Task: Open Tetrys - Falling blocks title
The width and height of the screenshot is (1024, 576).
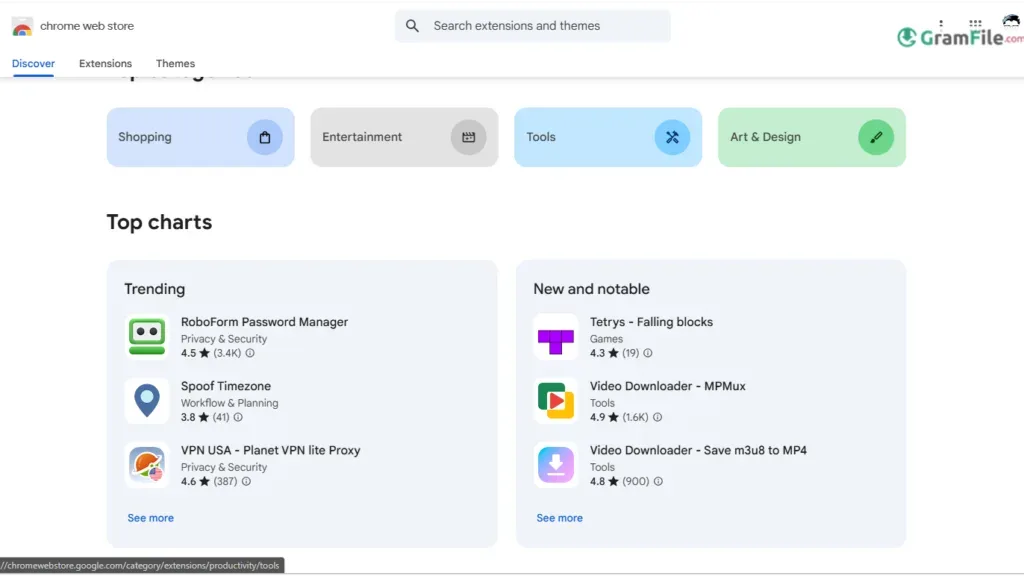Action: tap(651, 322)
